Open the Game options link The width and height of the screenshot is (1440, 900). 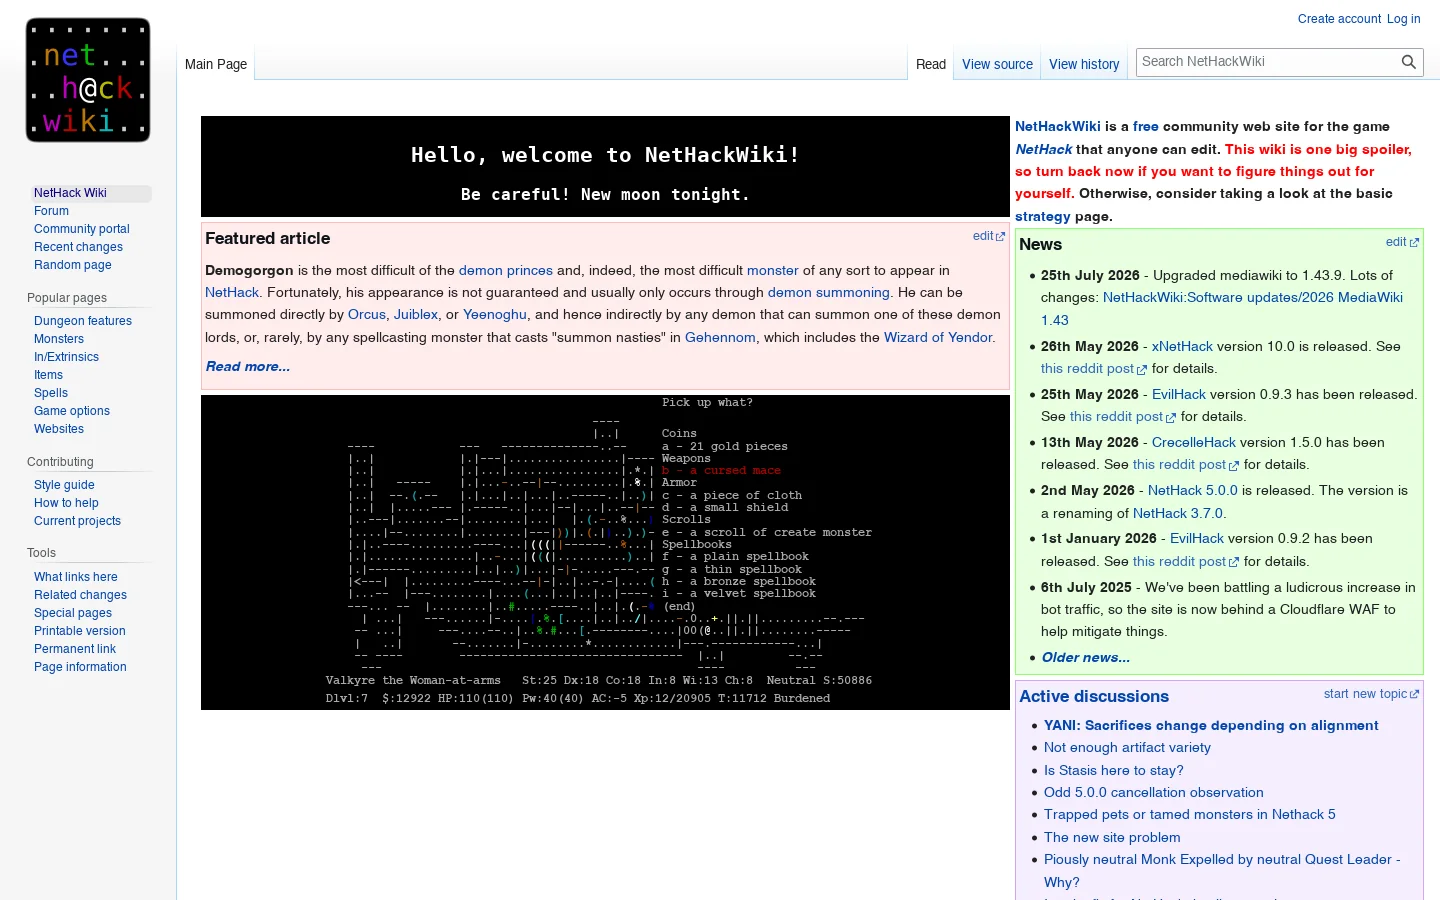[x=72, y=411]
